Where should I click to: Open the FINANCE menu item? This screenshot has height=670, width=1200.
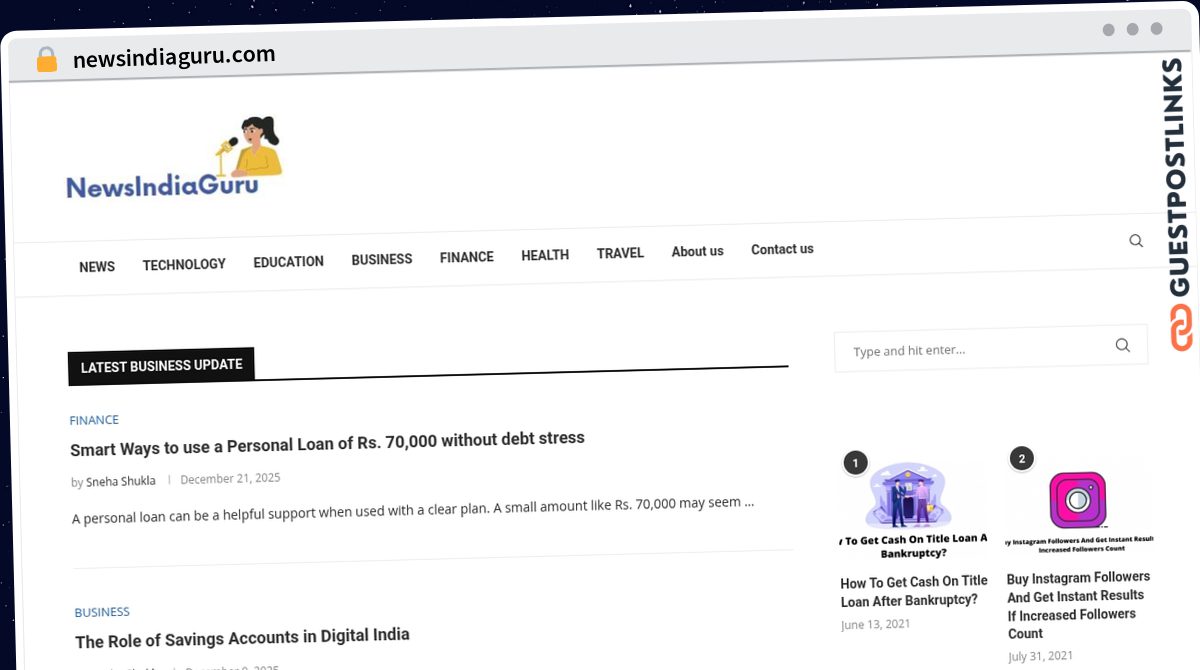pyautogui.click(x=466, y=257)
